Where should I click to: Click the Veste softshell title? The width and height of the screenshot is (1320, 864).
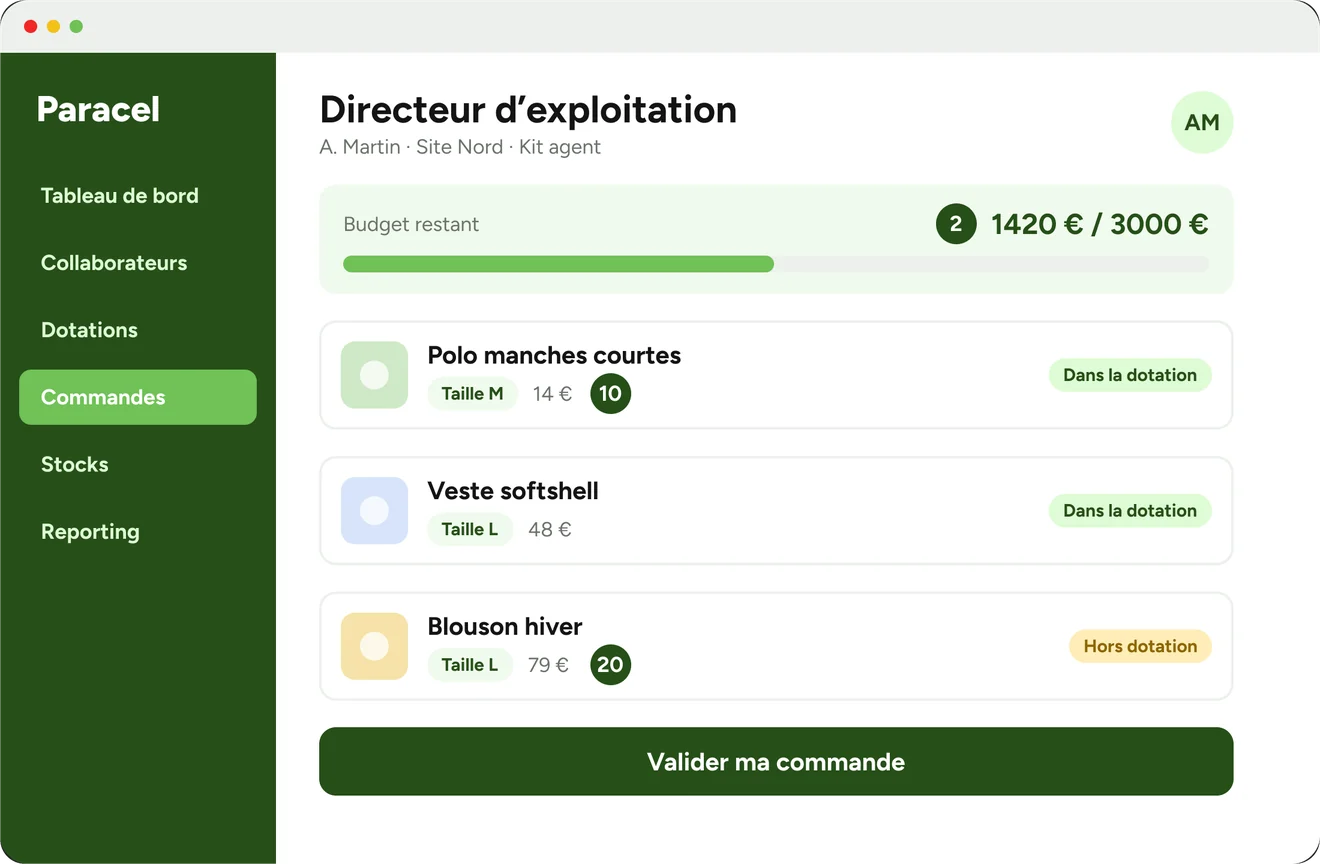point(513,491)
